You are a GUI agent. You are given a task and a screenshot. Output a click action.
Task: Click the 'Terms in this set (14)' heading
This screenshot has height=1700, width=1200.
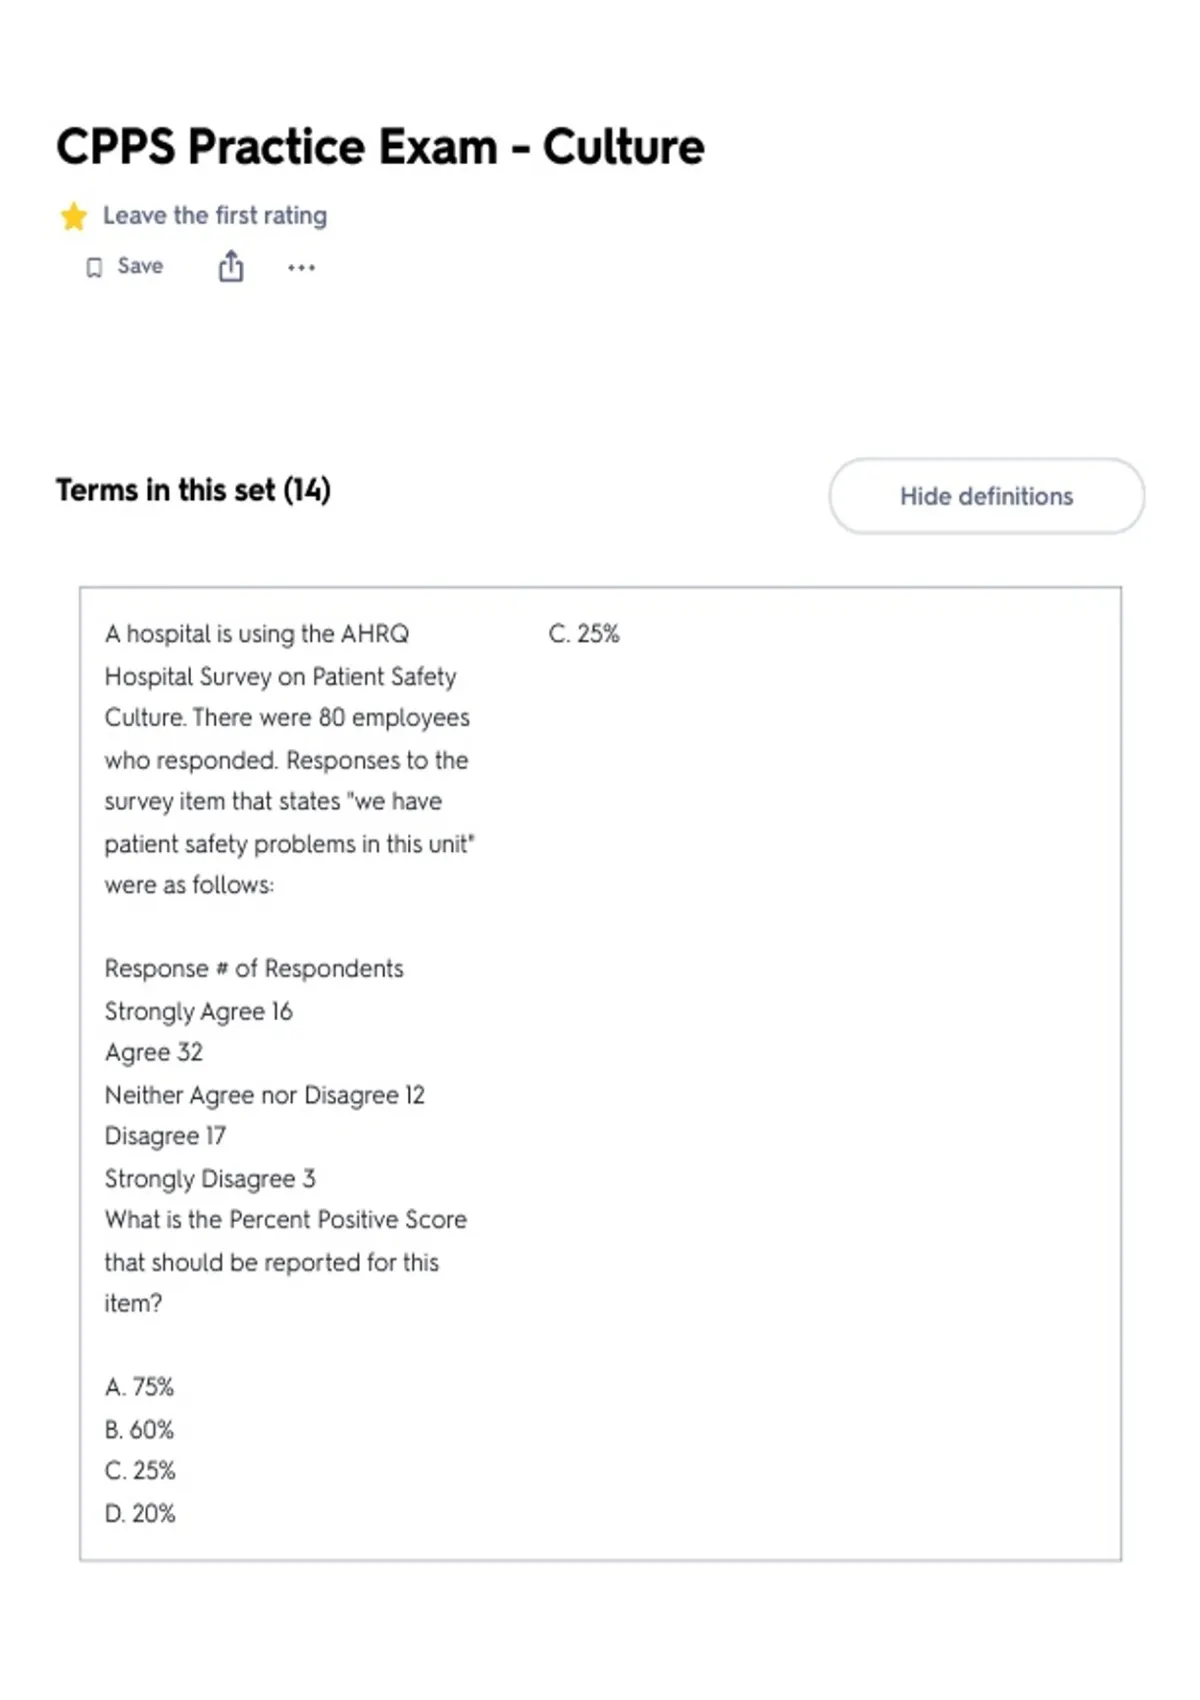(x=193, y=490)
